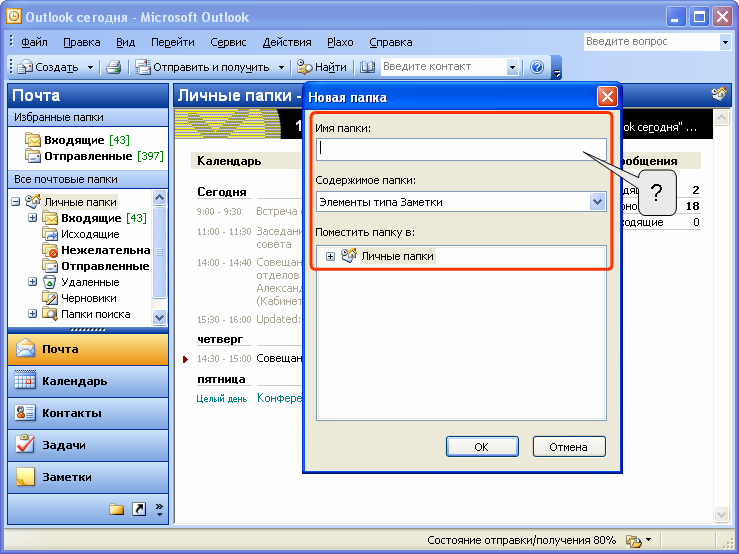739x554 pixels.
Task: Select Отправленные [397] favorite folder
Action: [94, 156]
